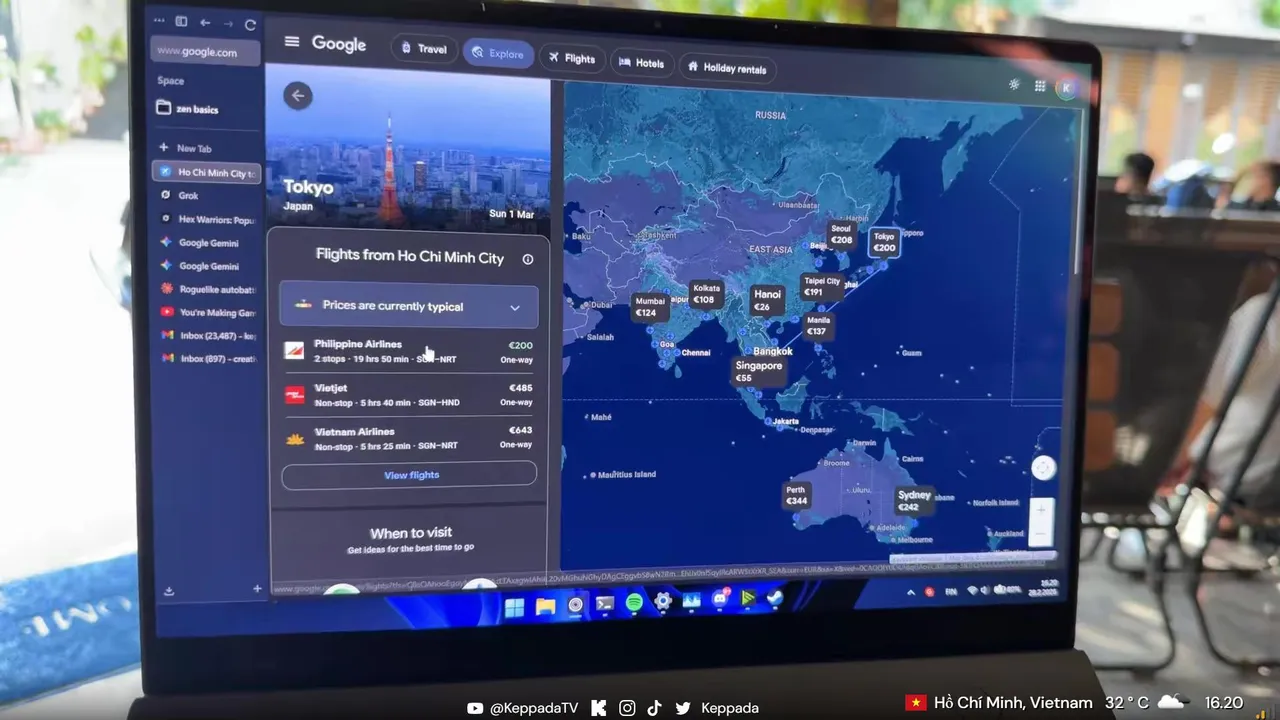Select the Philippine Airlines €200 flight

coord(409,351)
